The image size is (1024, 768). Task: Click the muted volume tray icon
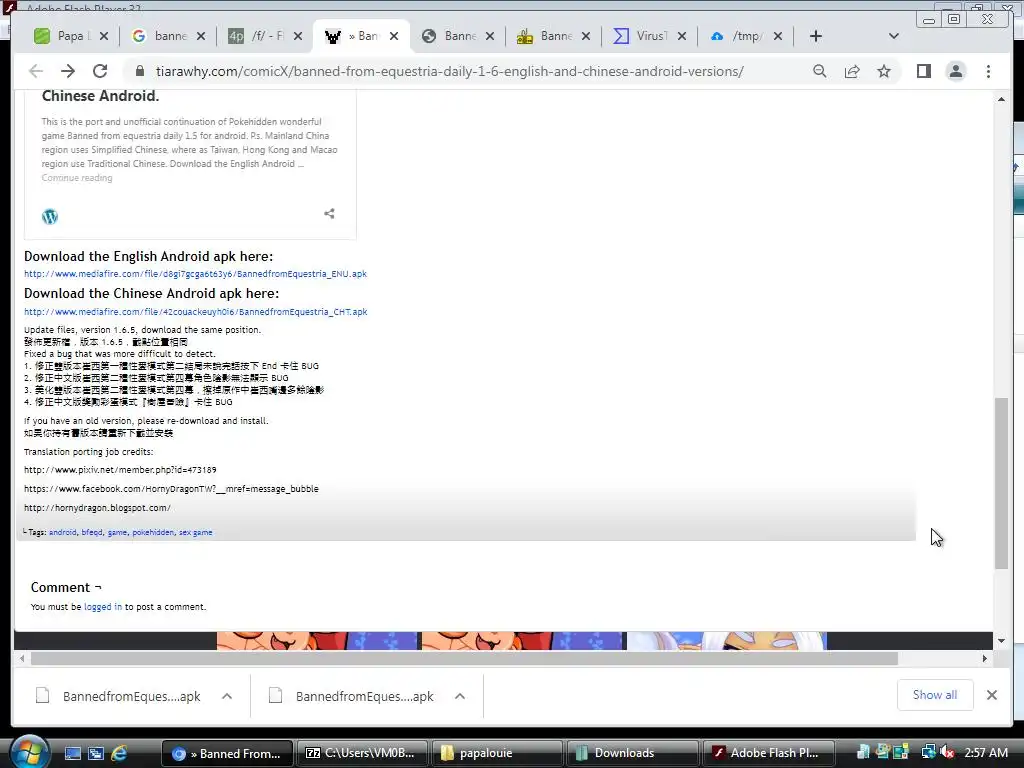pos(948,753)
